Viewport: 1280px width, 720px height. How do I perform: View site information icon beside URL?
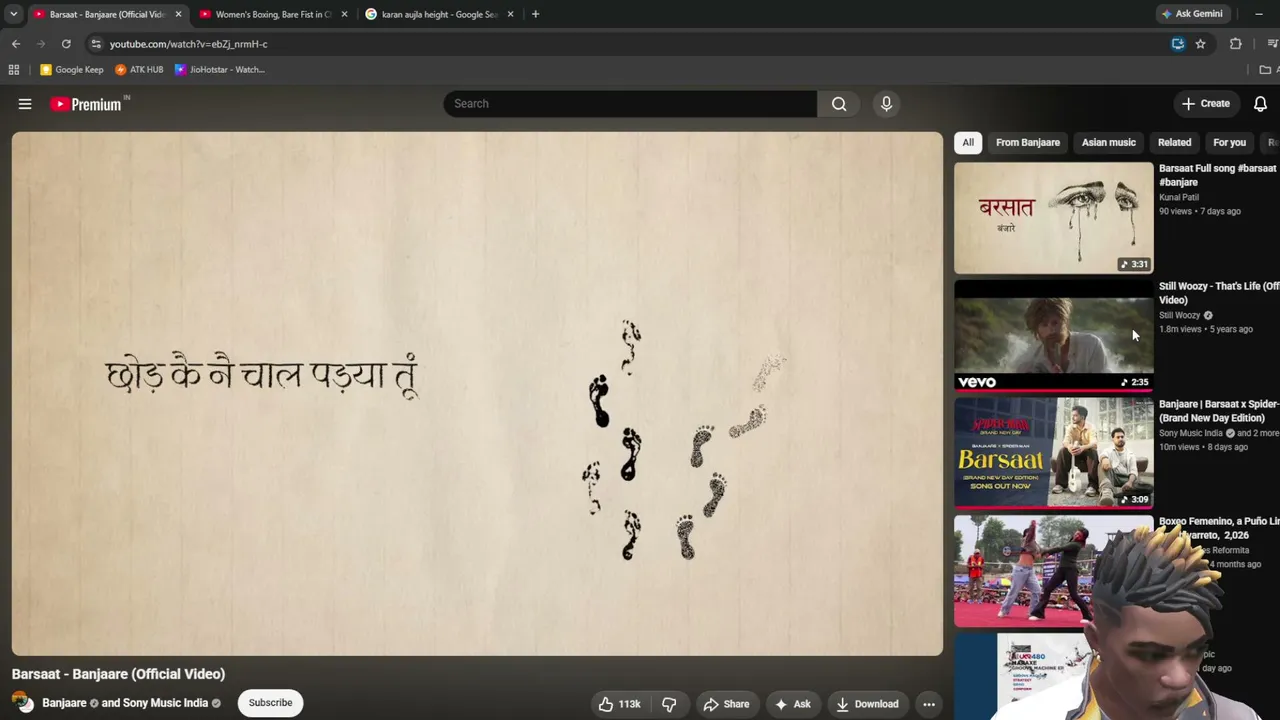(95, 44)
